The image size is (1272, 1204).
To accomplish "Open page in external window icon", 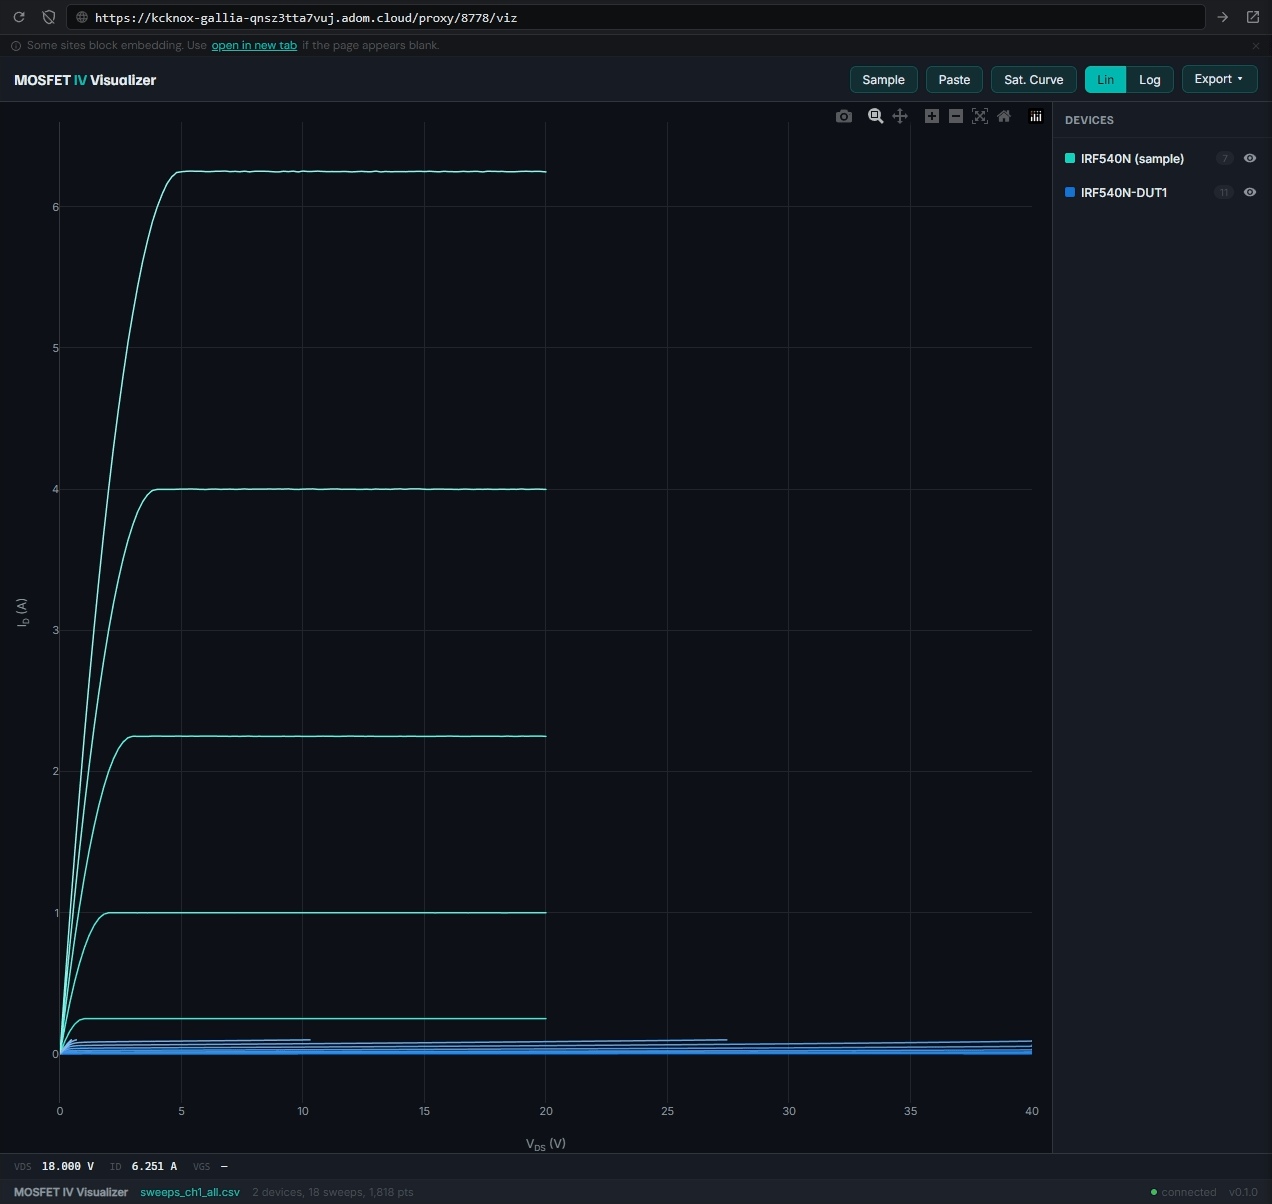I will (x=1252, y=17).
